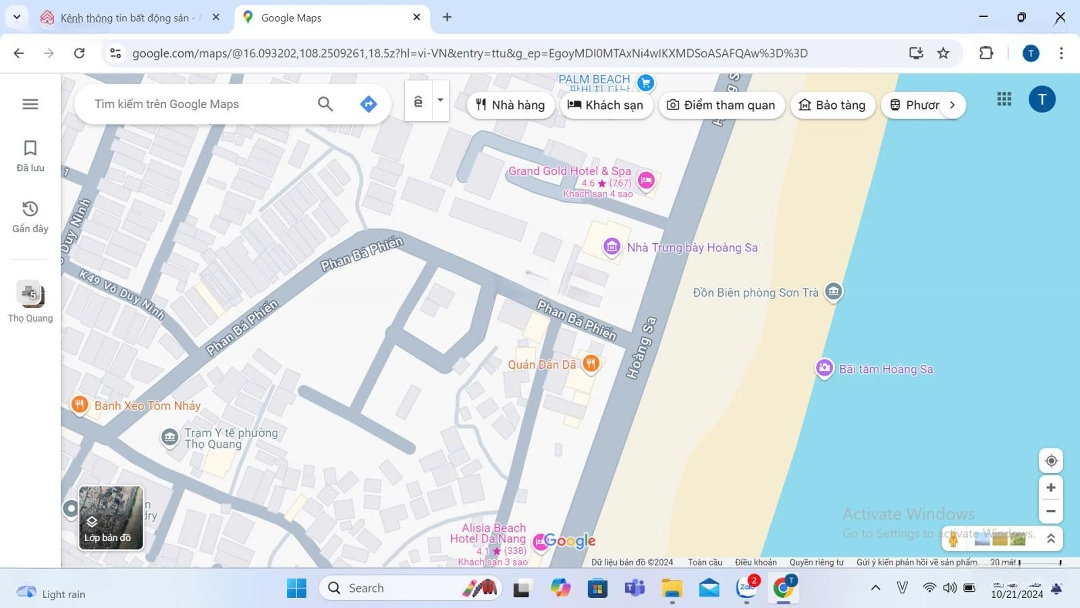
Task: Click Gửi ý kiến phản hồi về sản phẩm
Action: pos(917,563)
